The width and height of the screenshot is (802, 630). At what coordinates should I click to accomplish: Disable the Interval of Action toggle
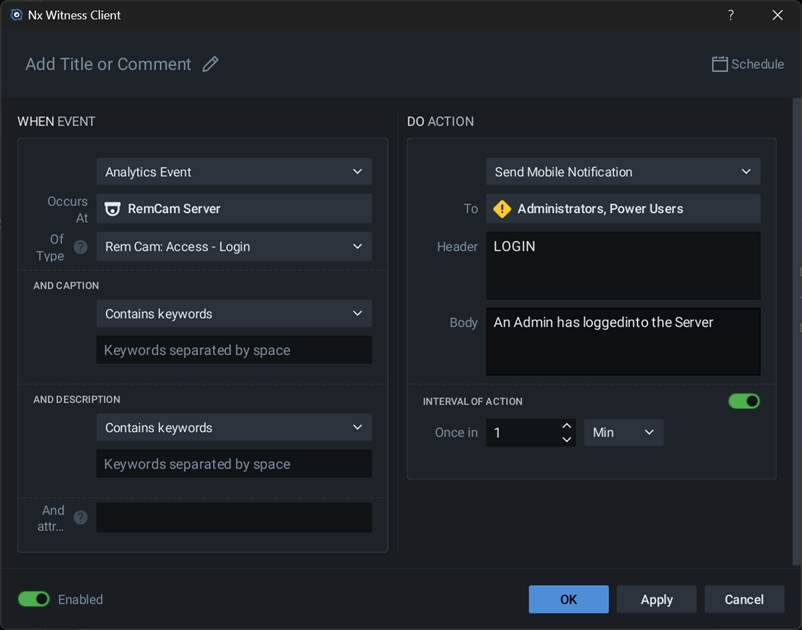(744, 401)
